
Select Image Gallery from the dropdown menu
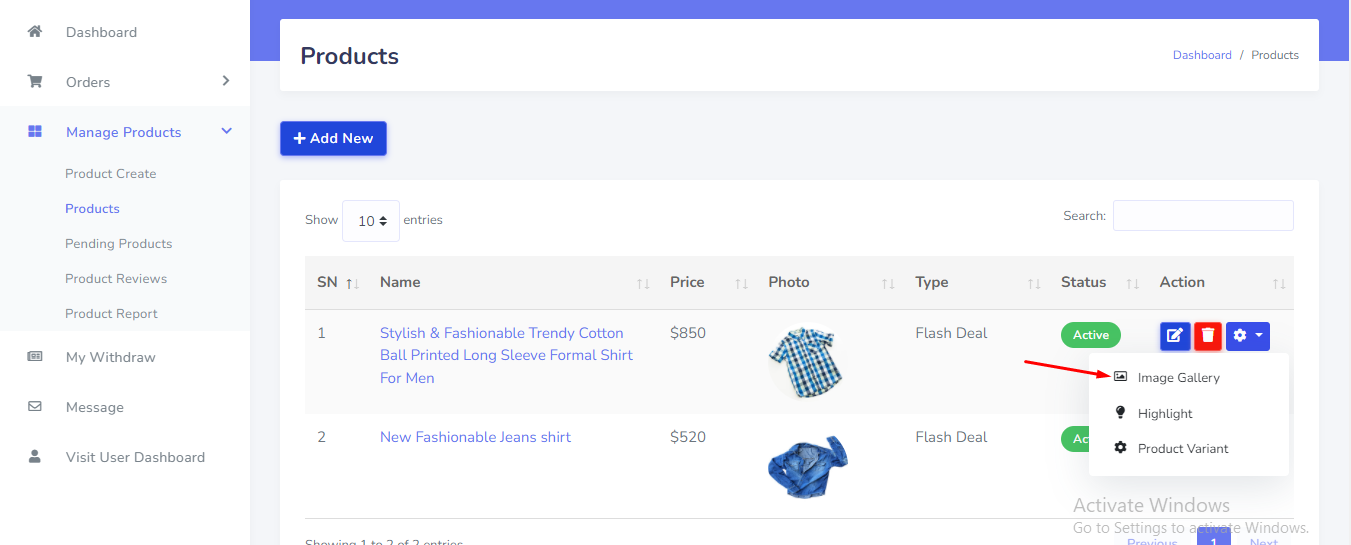[x=1178, y=378]
